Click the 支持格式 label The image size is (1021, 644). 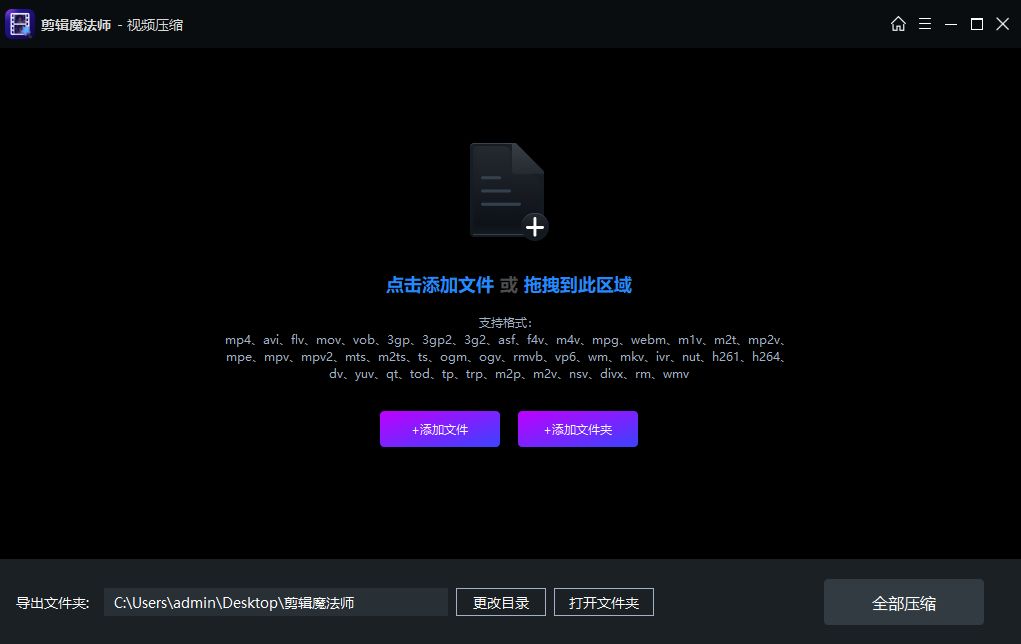tap(505, 322)
